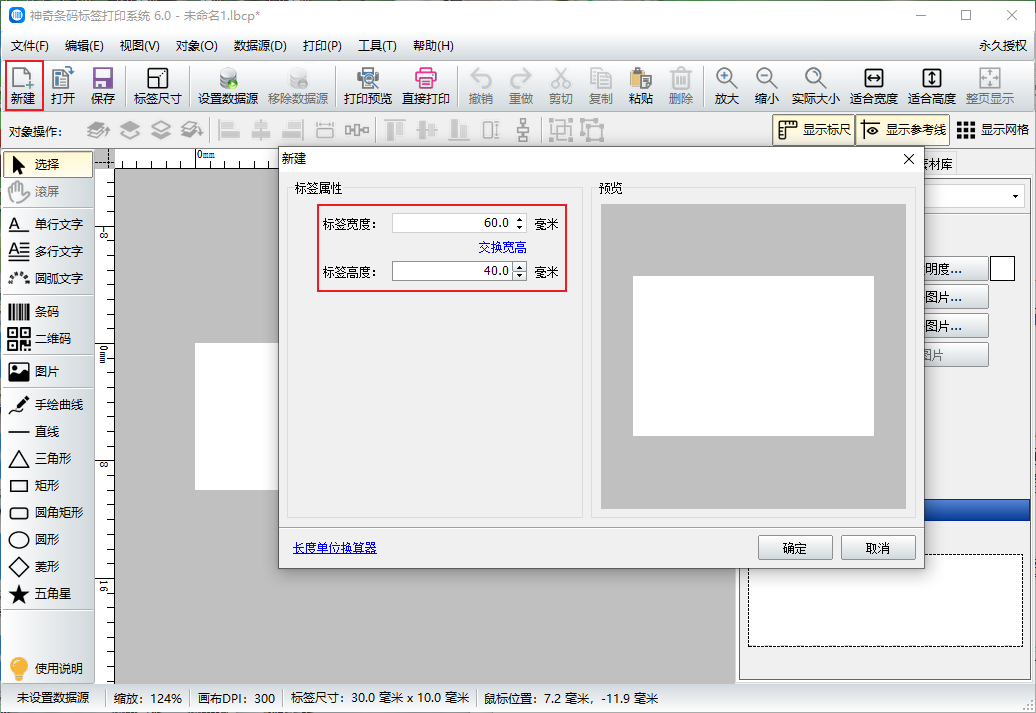Image resolution: width=1036 pixels, height=713 pixels.
Task: Click Set Data Source (设置数据源) icon
Action: pos(228,85)
